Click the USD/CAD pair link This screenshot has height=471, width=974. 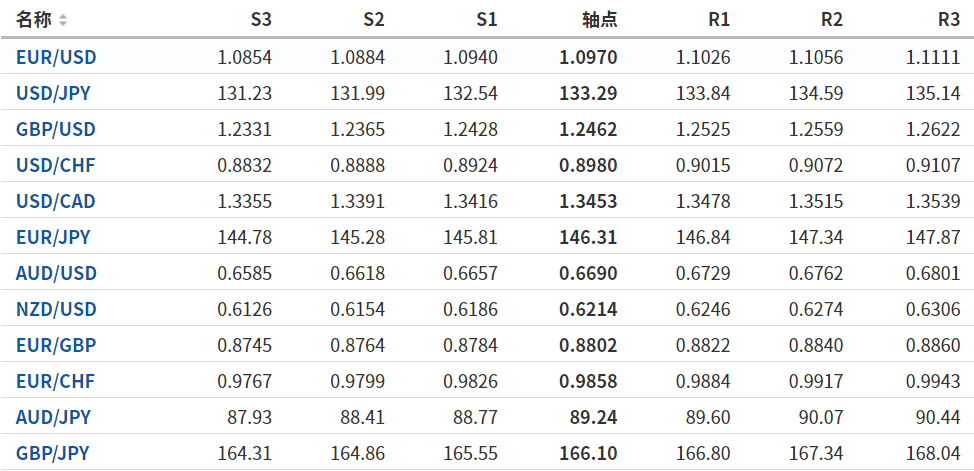click(56, 202)
